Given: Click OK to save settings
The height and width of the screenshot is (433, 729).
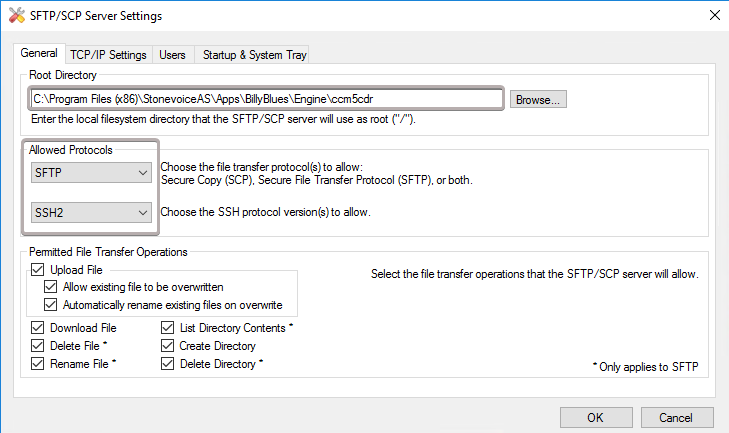Looking at the screenshot, I should pos(595,417).
